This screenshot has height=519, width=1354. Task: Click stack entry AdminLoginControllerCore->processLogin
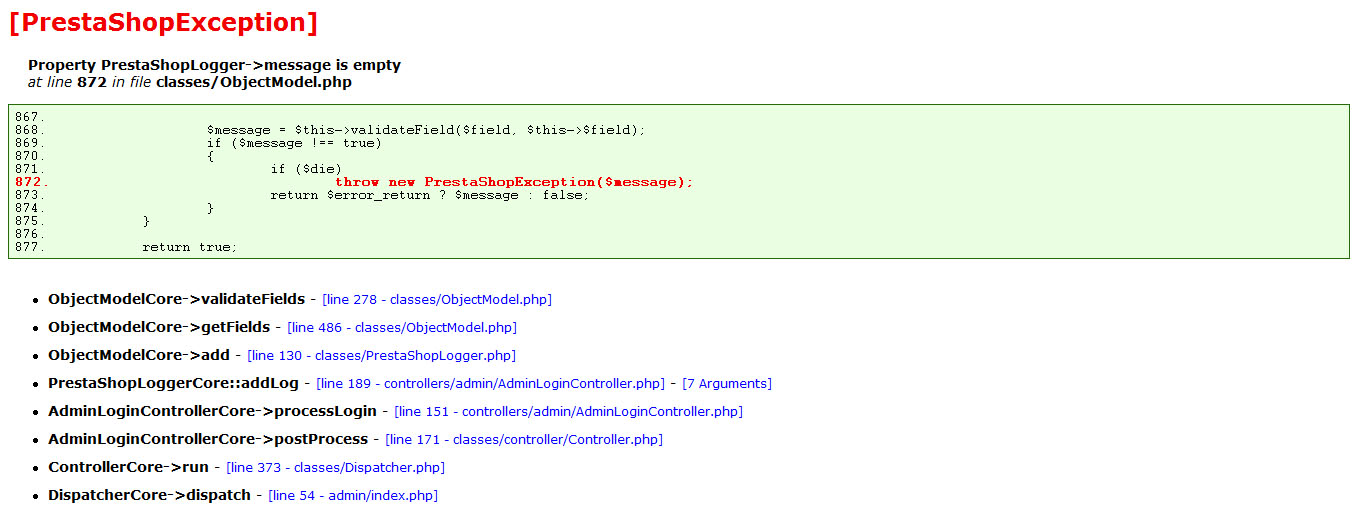tap(212, 411)
